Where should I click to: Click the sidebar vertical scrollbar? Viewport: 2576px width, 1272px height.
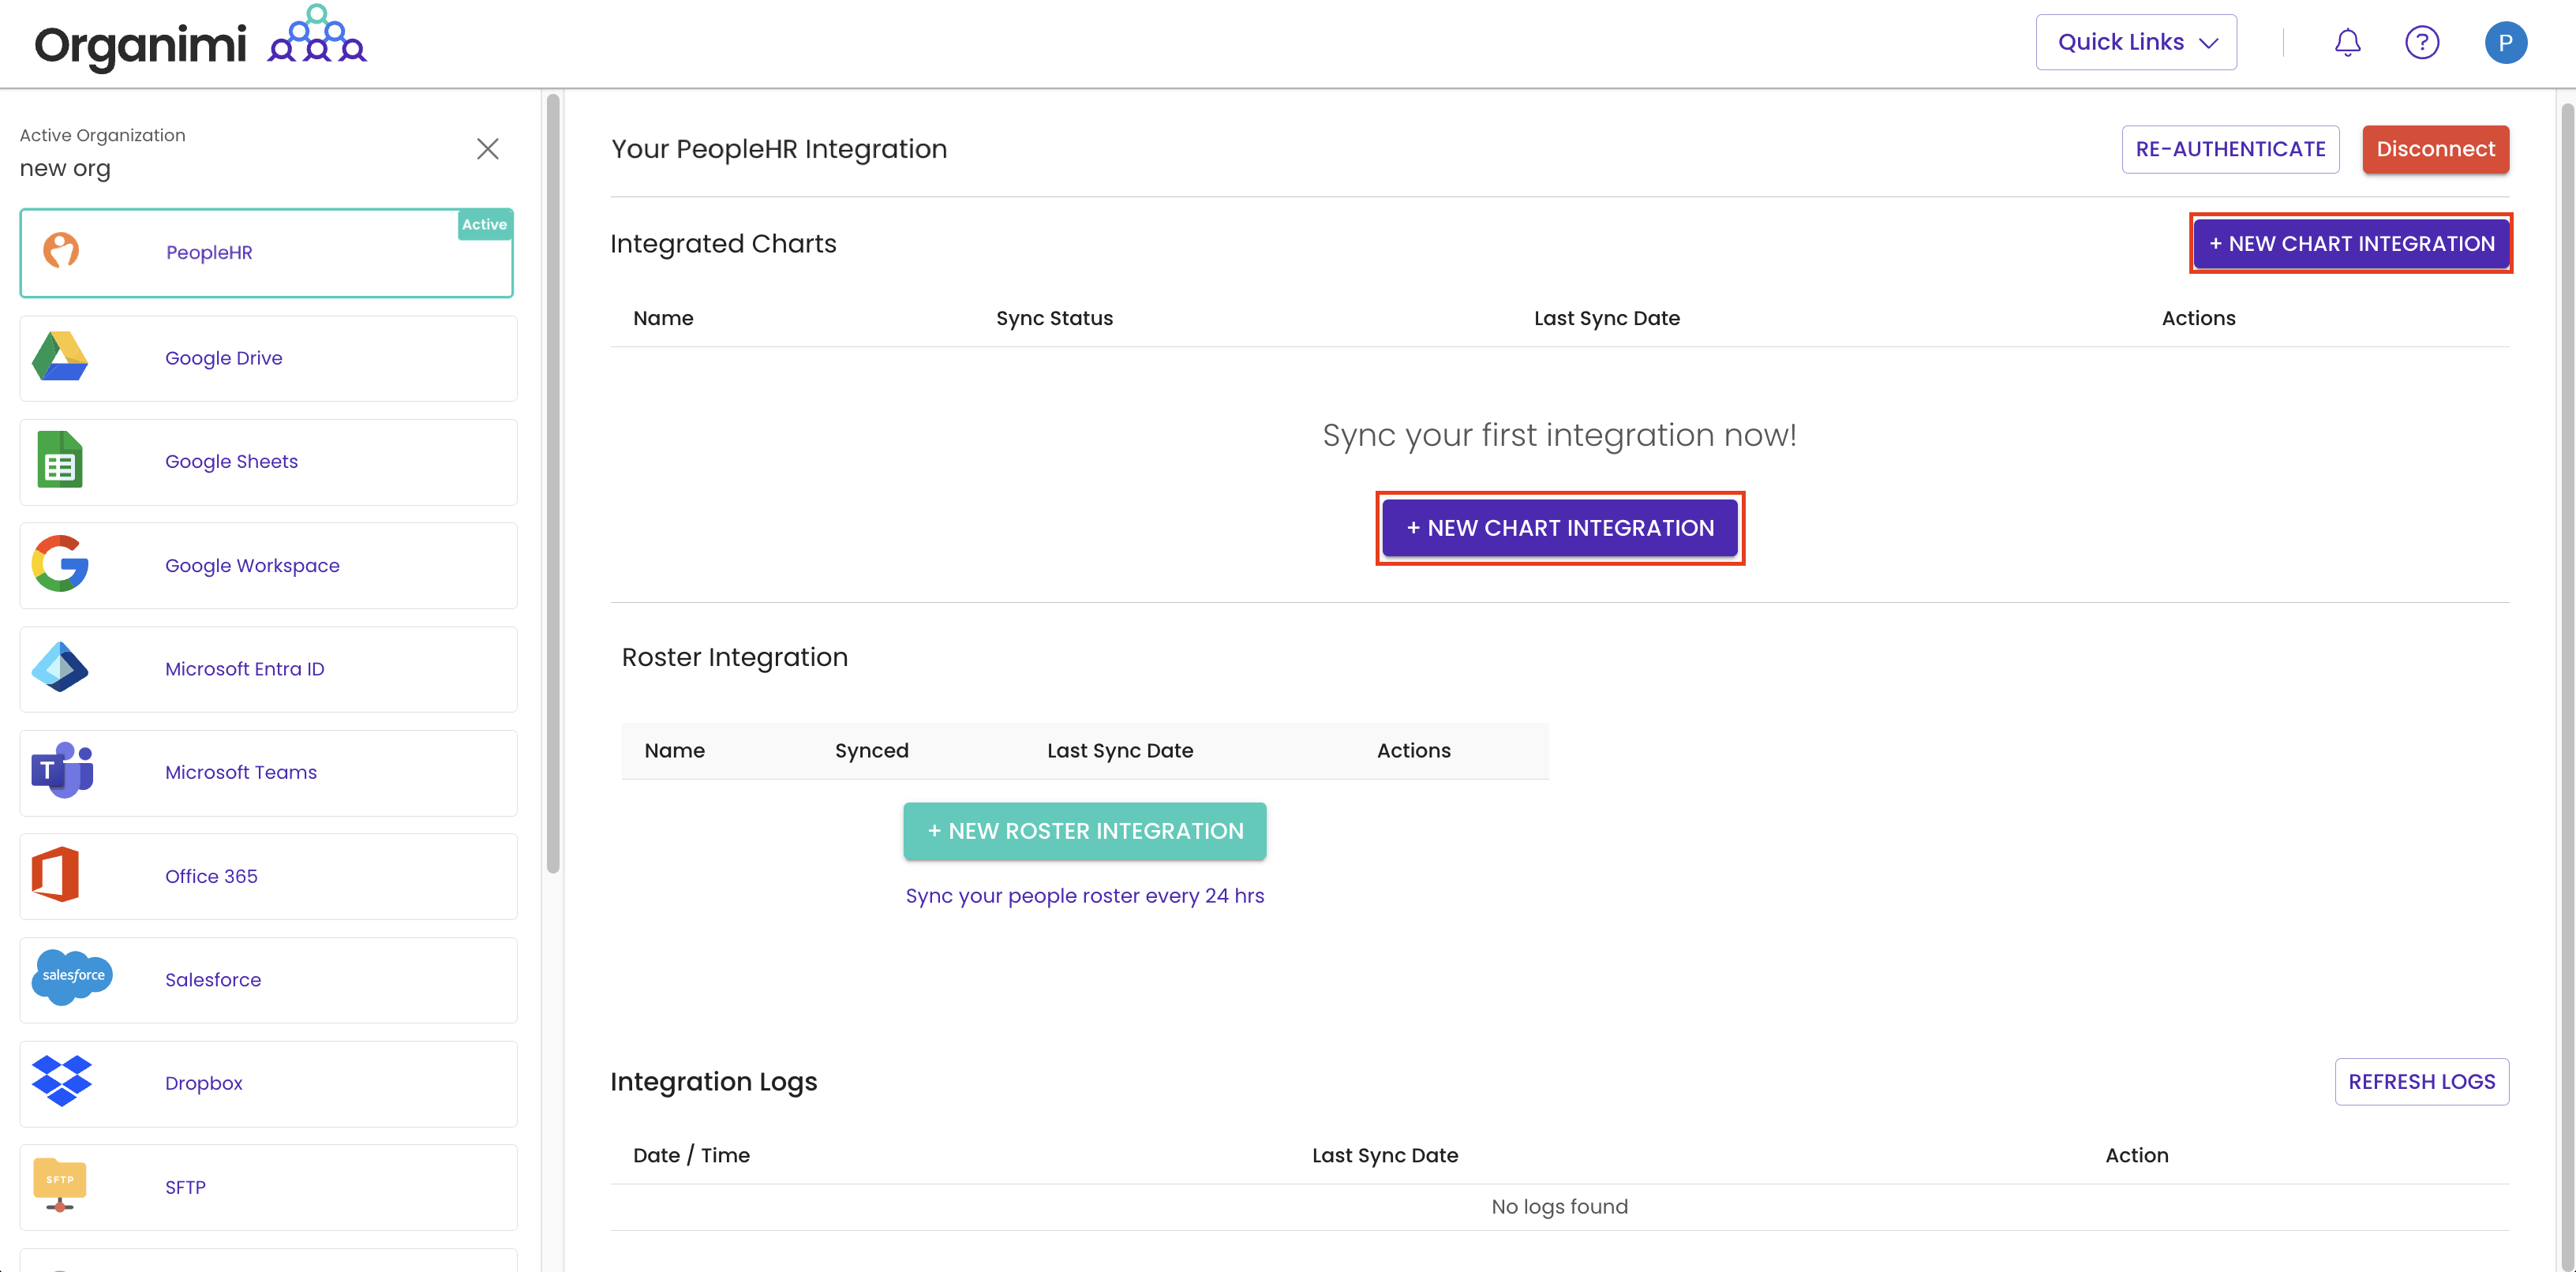553,484
